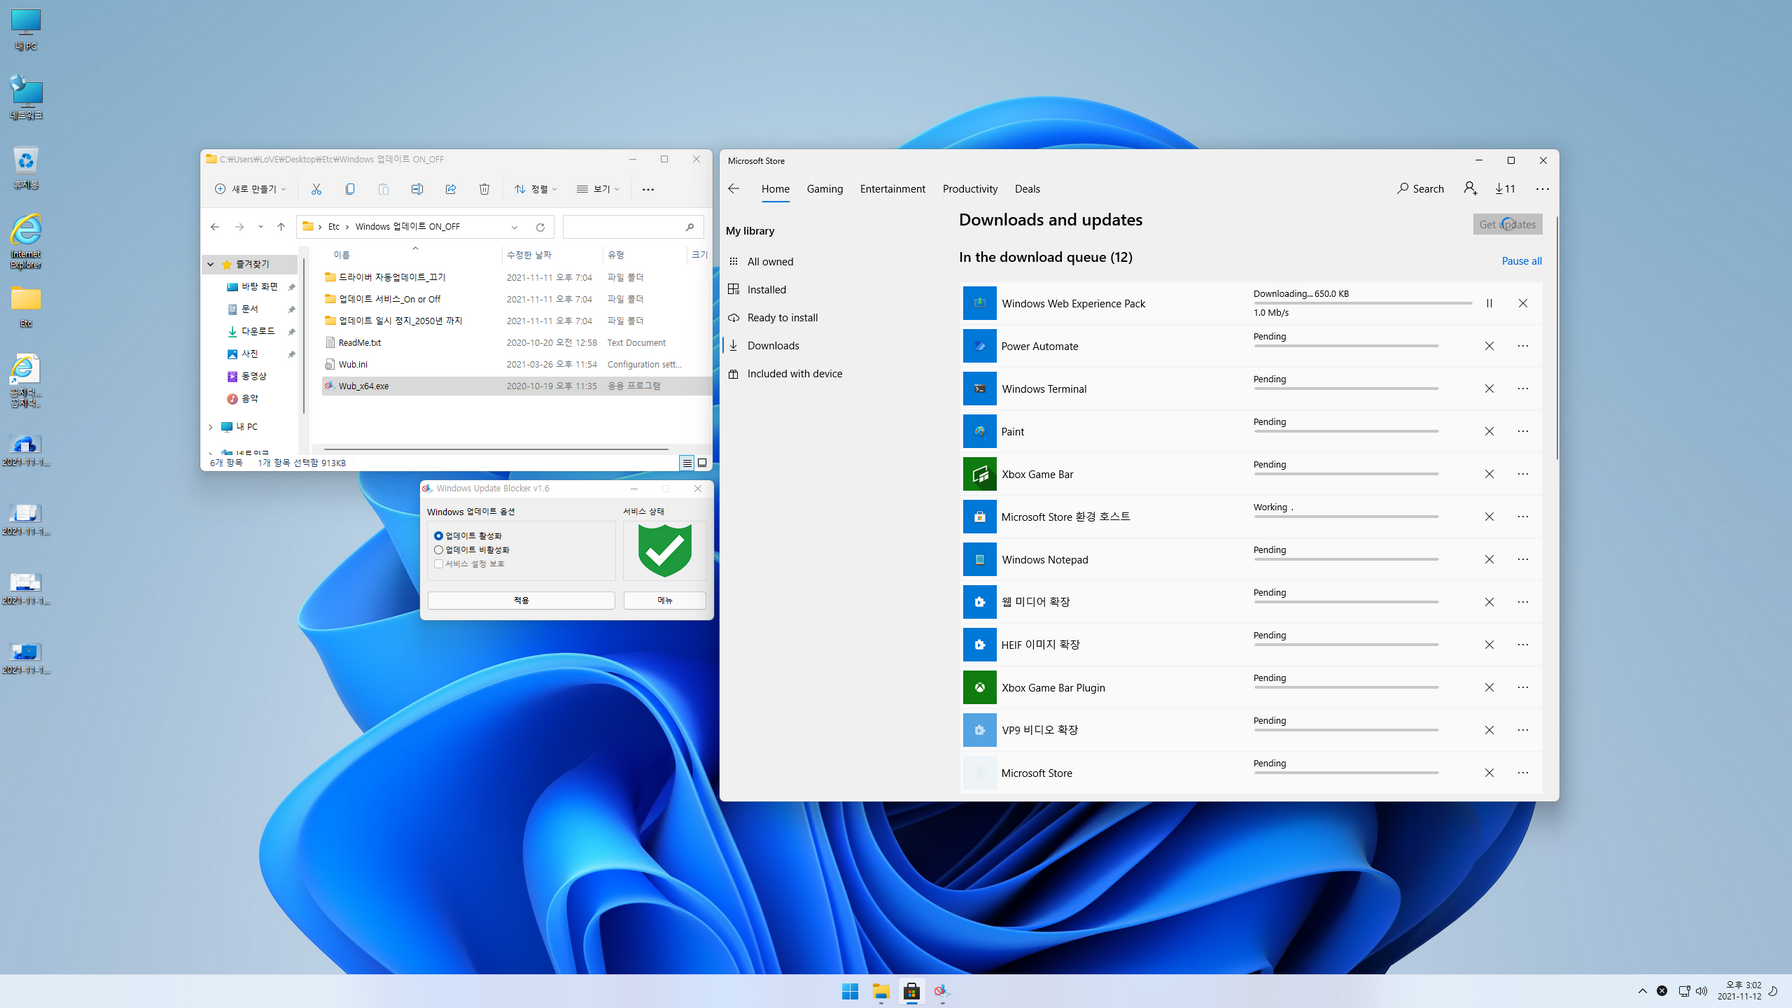The width and height of the screenshot is (1792, 1008).
Task: Cancel the Windows Notepad pending download
Action: pyautogui.click(x=1489, y=560)
